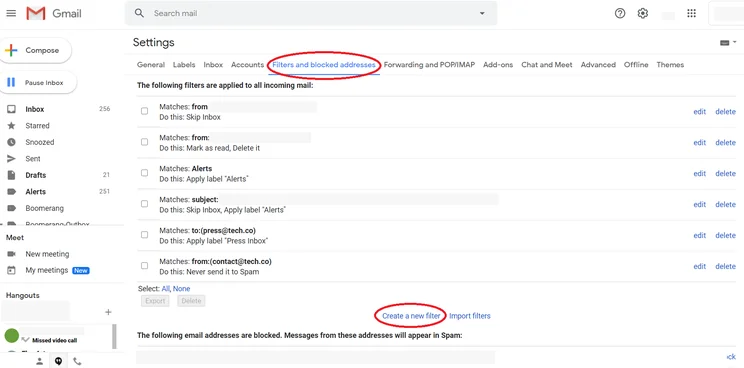
Task: Open the Inbox folder
Action: [x=35, y=109]
